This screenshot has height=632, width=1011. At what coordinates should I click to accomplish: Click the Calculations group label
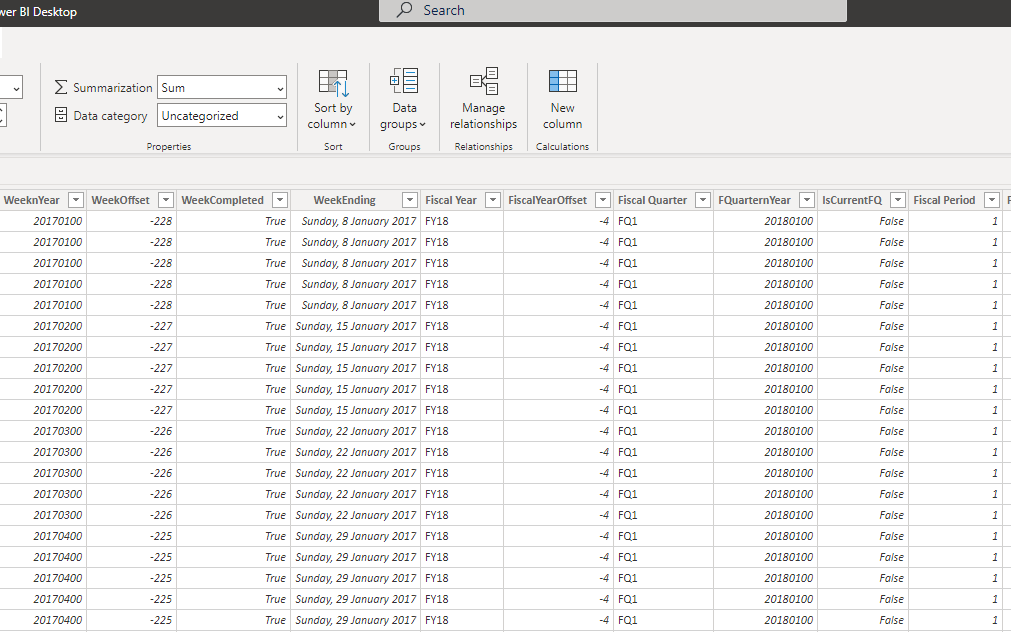point(562,146)
